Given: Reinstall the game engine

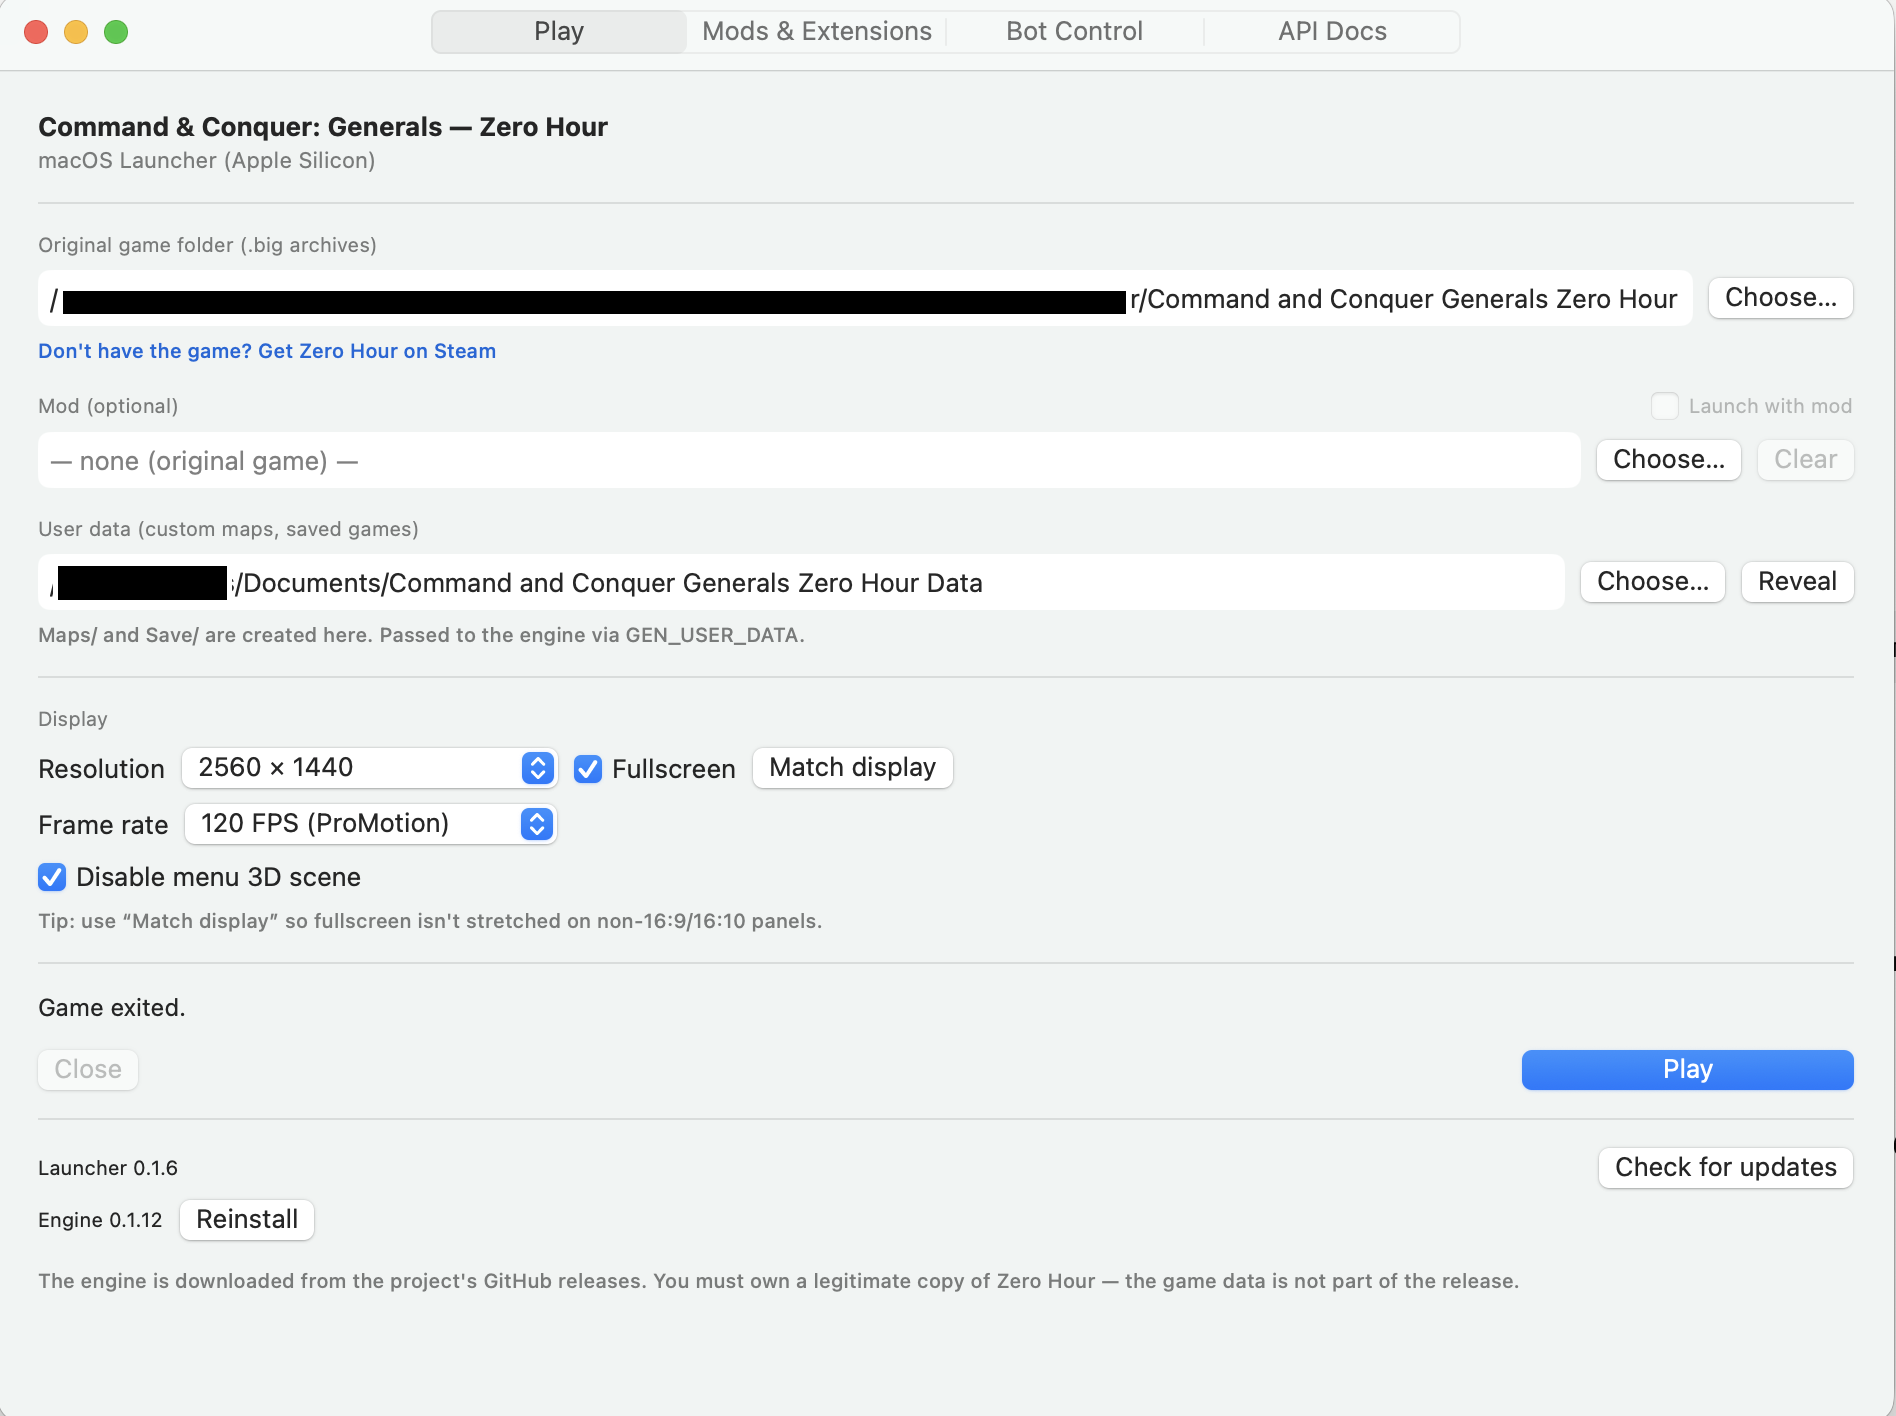Looking at the screenshot, I should click(247, 1220).
